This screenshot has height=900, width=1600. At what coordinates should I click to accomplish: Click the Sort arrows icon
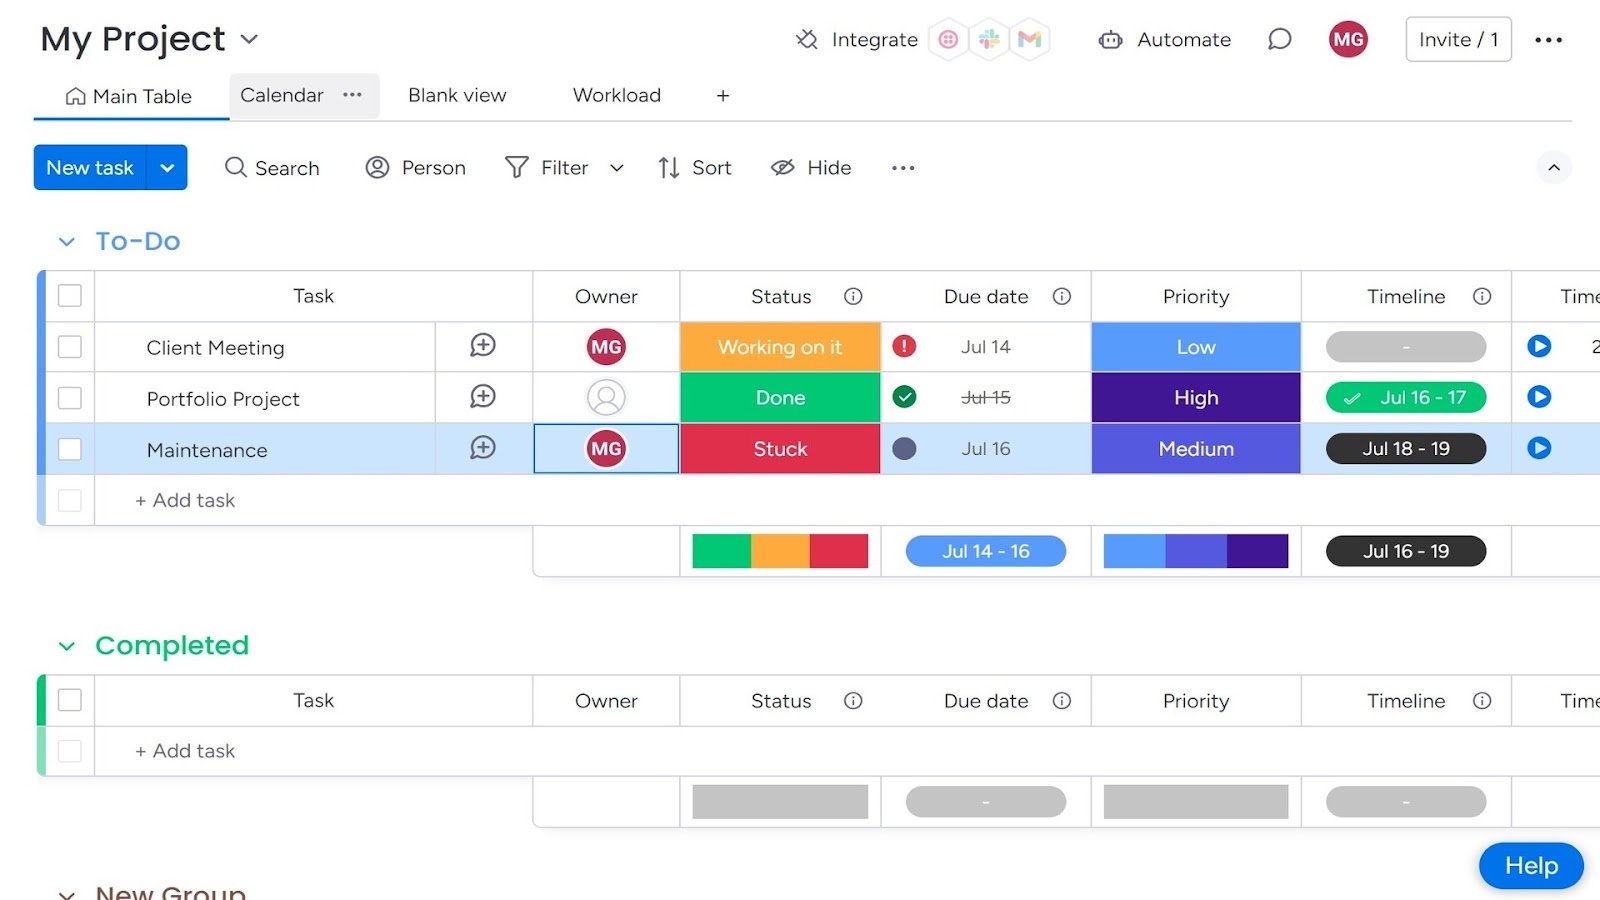[x=669, y=168]
